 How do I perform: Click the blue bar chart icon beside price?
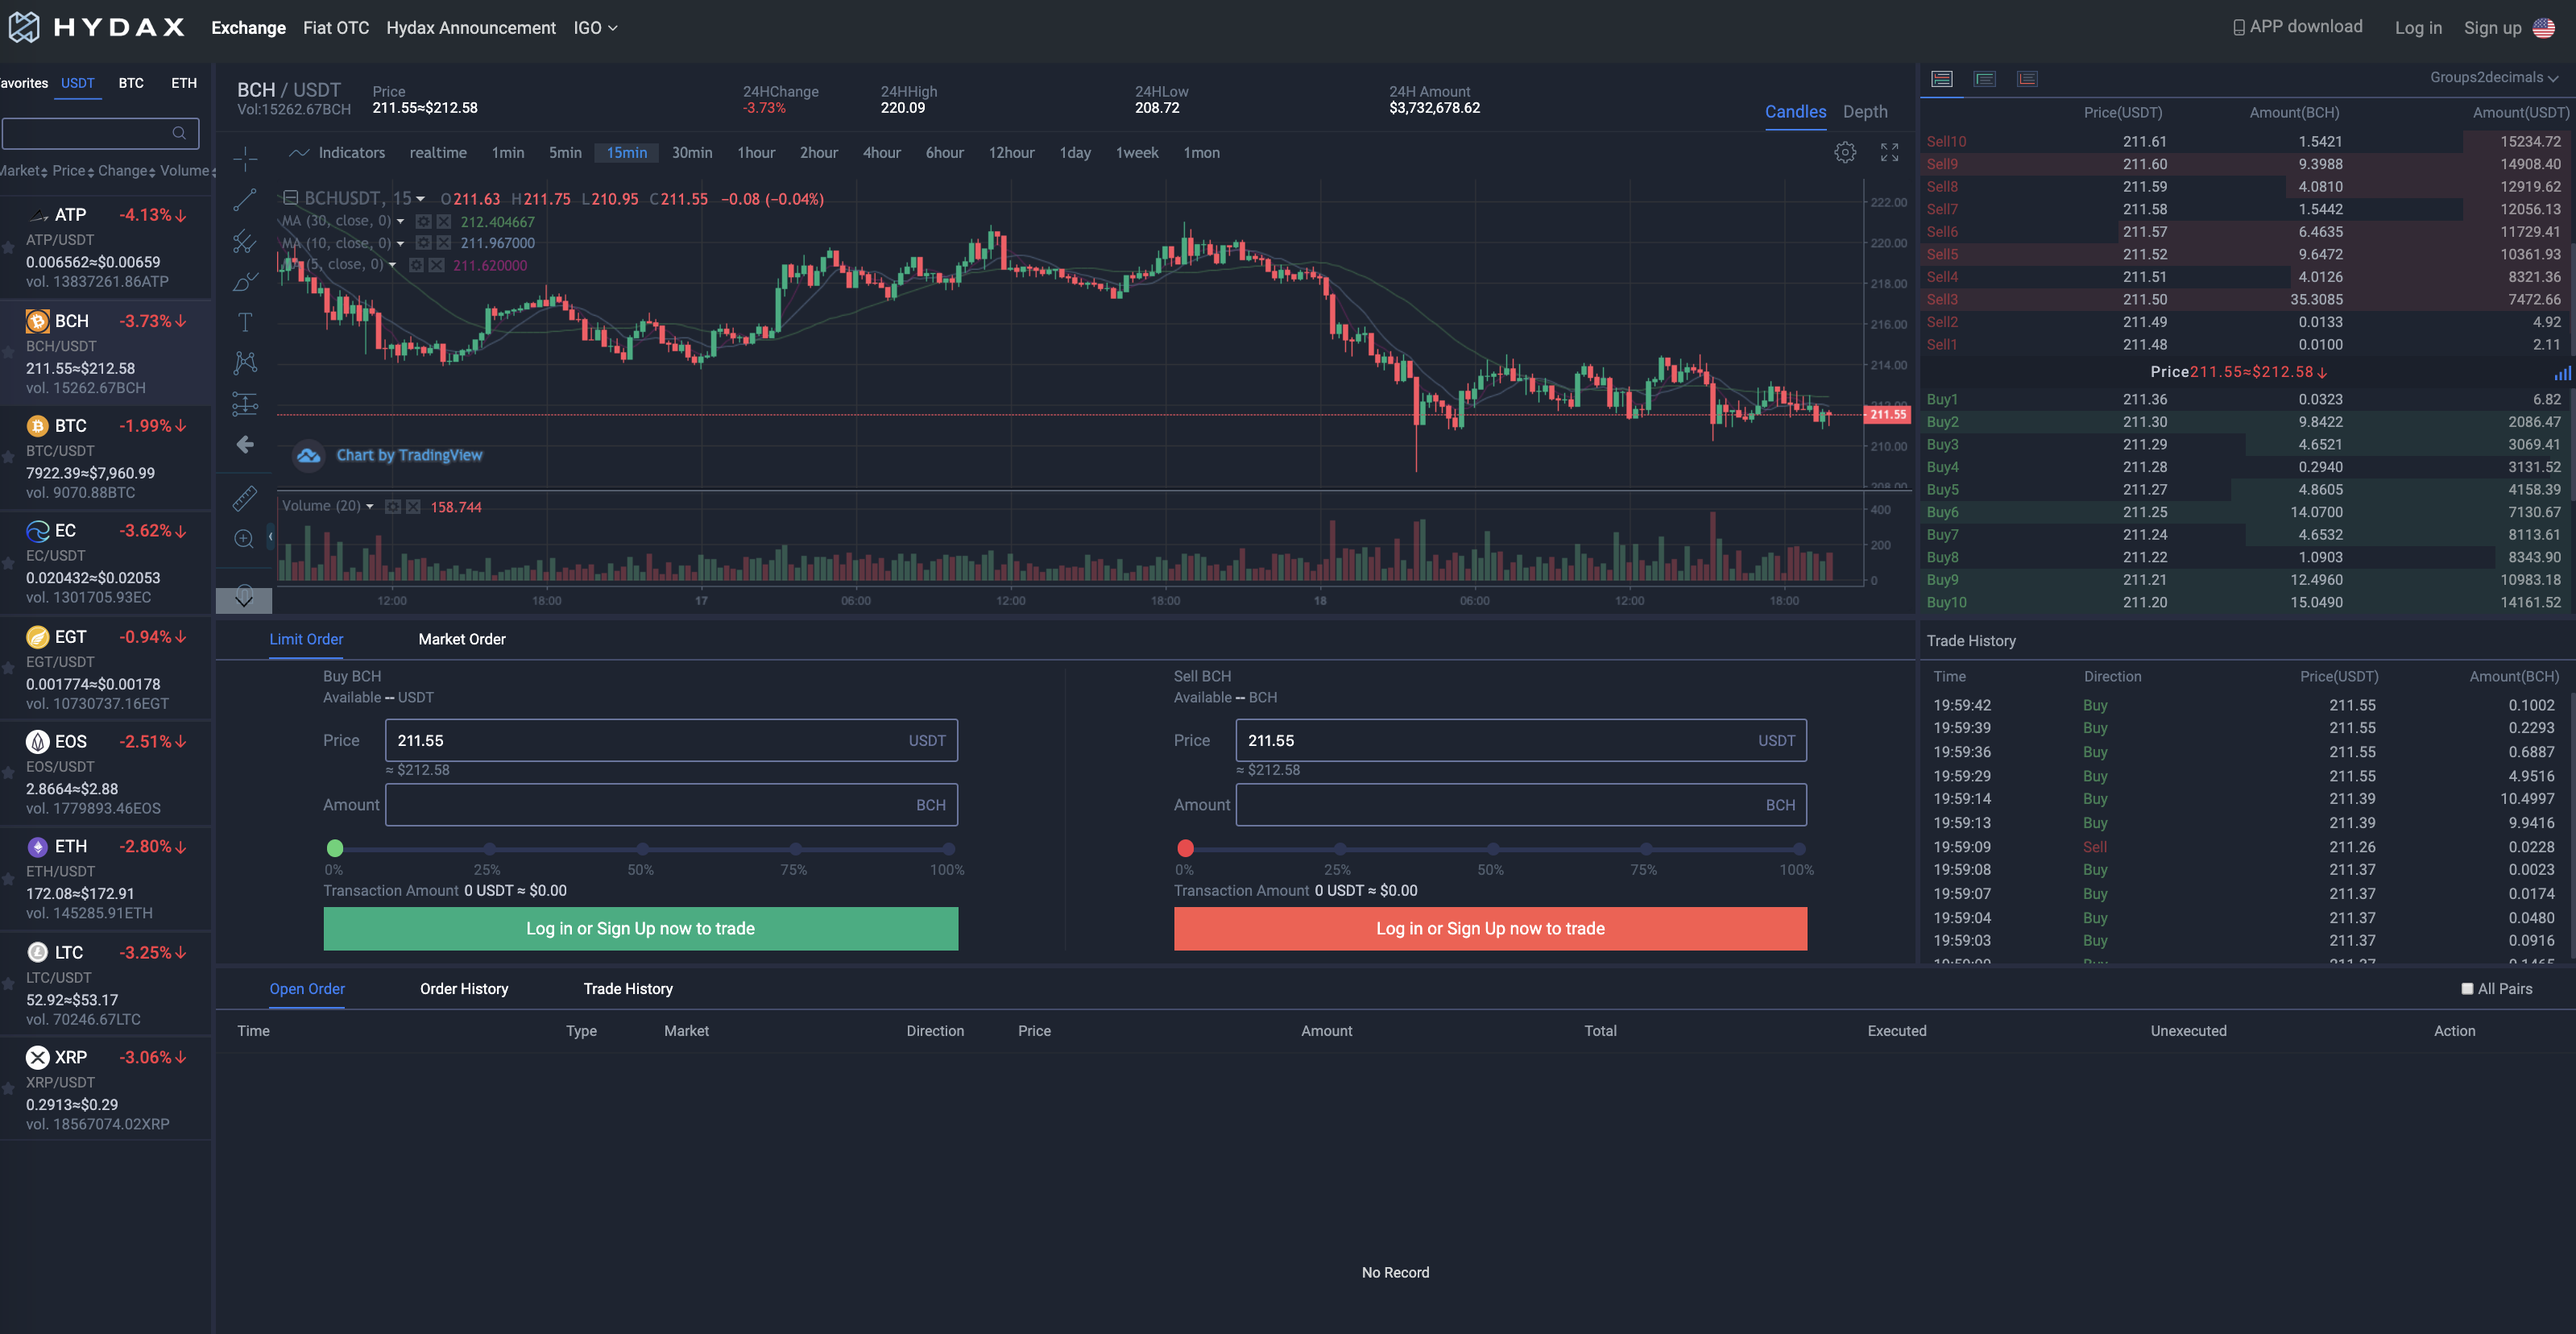tap(2563, 372)
